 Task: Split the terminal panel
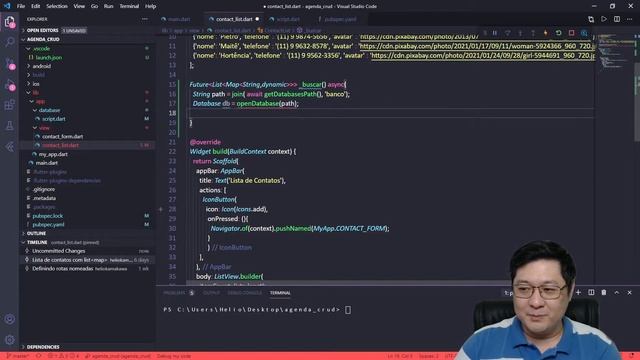[x=591, y=292]
